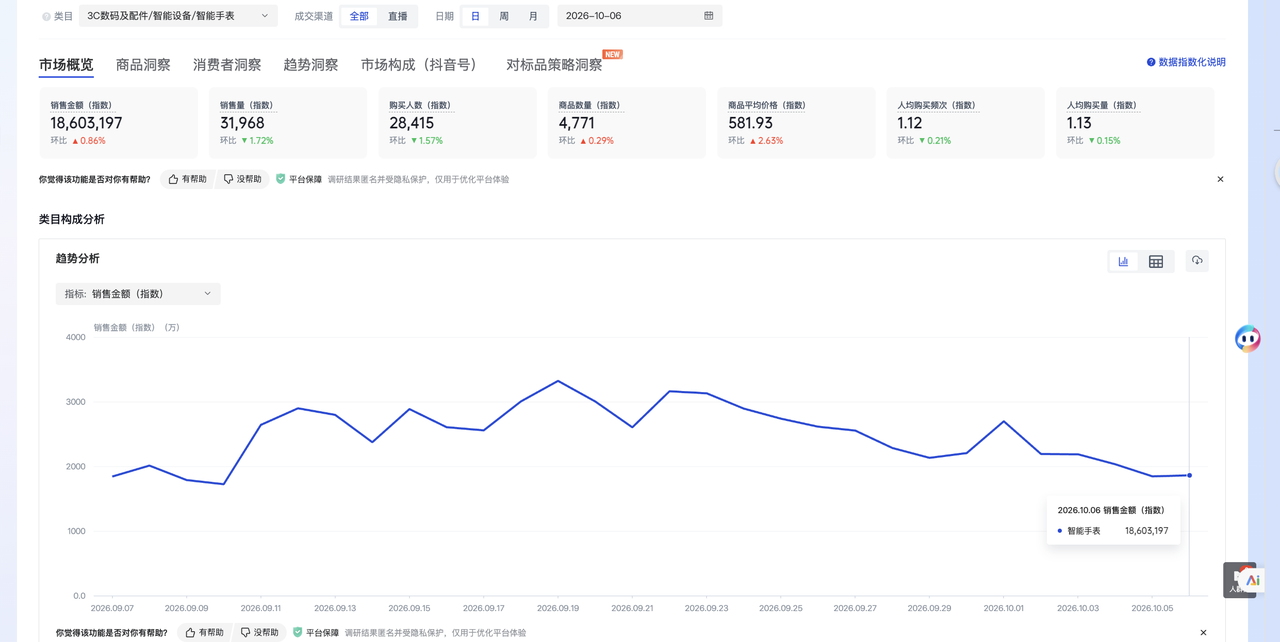Switch date granularity to 月
Image resolution: width=1280 pixels, height=642 pixels.
point(533,16)
